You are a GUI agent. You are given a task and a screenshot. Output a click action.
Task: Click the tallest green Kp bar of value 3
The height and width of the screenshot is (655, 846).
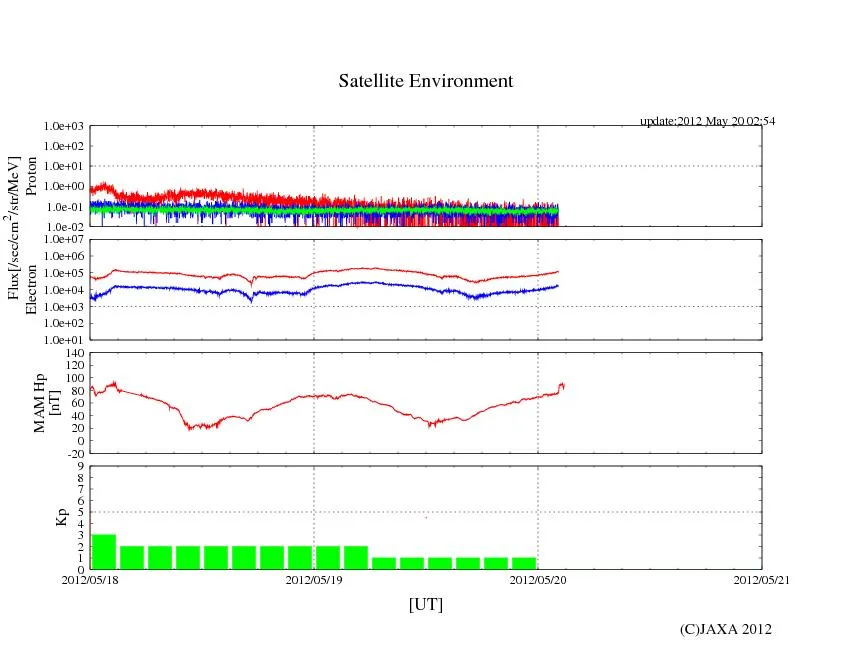tap(104, 552)
